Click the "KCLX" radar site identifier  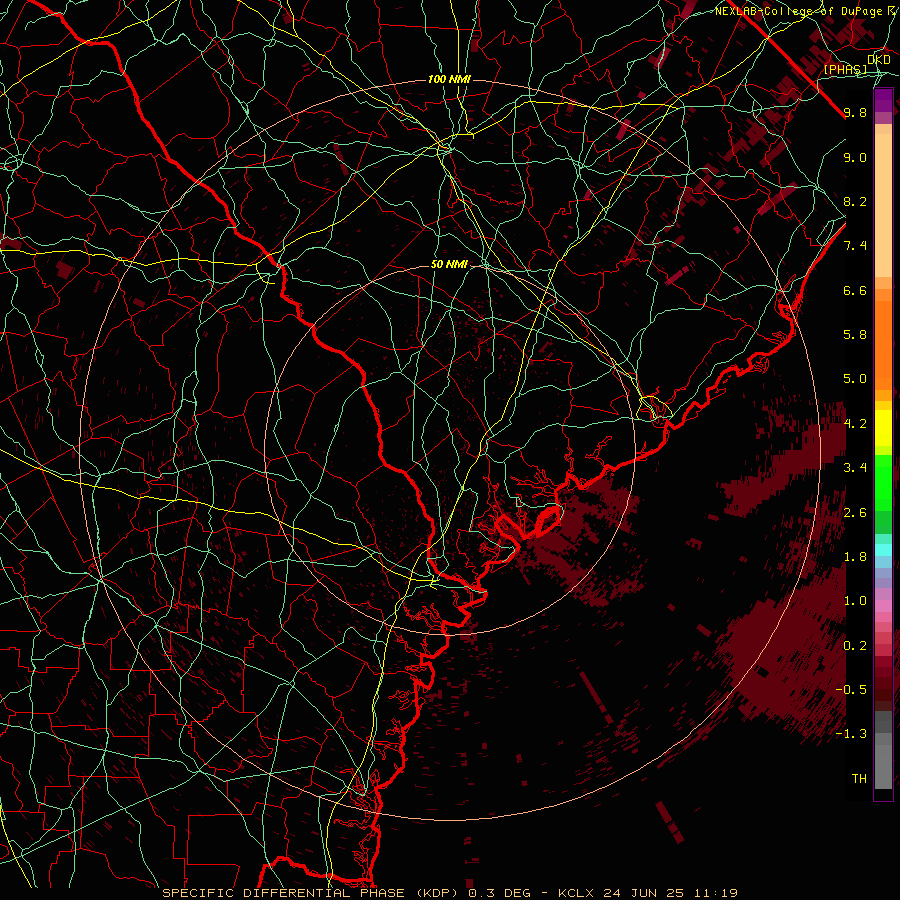(577, 893)
